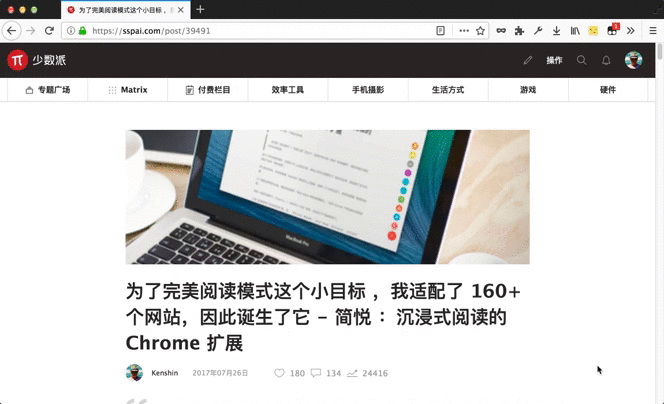Click the wrench developer tools icon
Image resolution: width=664 pixels, height=404 pixels.
point(538,30)
